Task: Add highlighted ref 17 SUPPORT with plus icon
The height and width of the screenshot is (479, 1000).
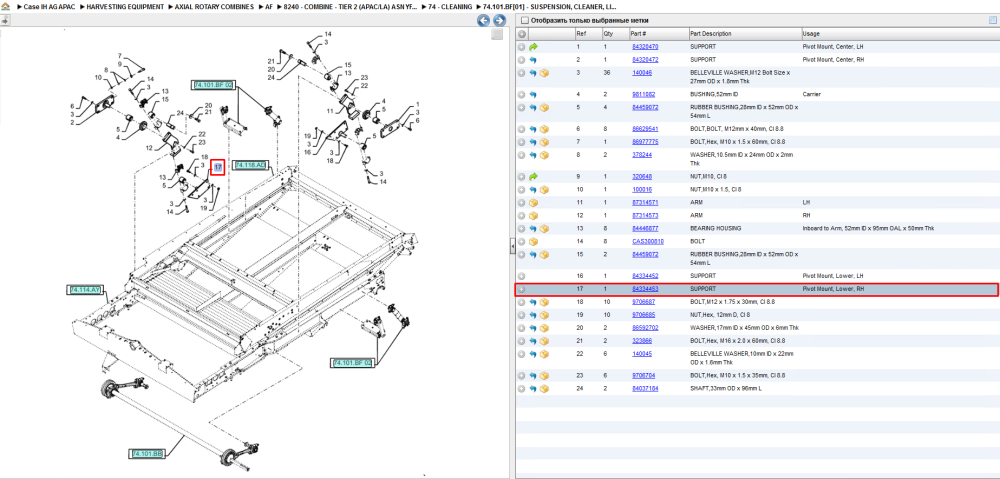Action: point(522,289)
